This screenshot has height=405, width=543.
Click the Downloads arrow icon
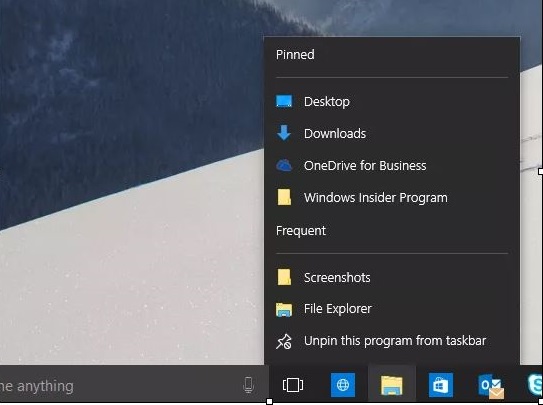284,133
